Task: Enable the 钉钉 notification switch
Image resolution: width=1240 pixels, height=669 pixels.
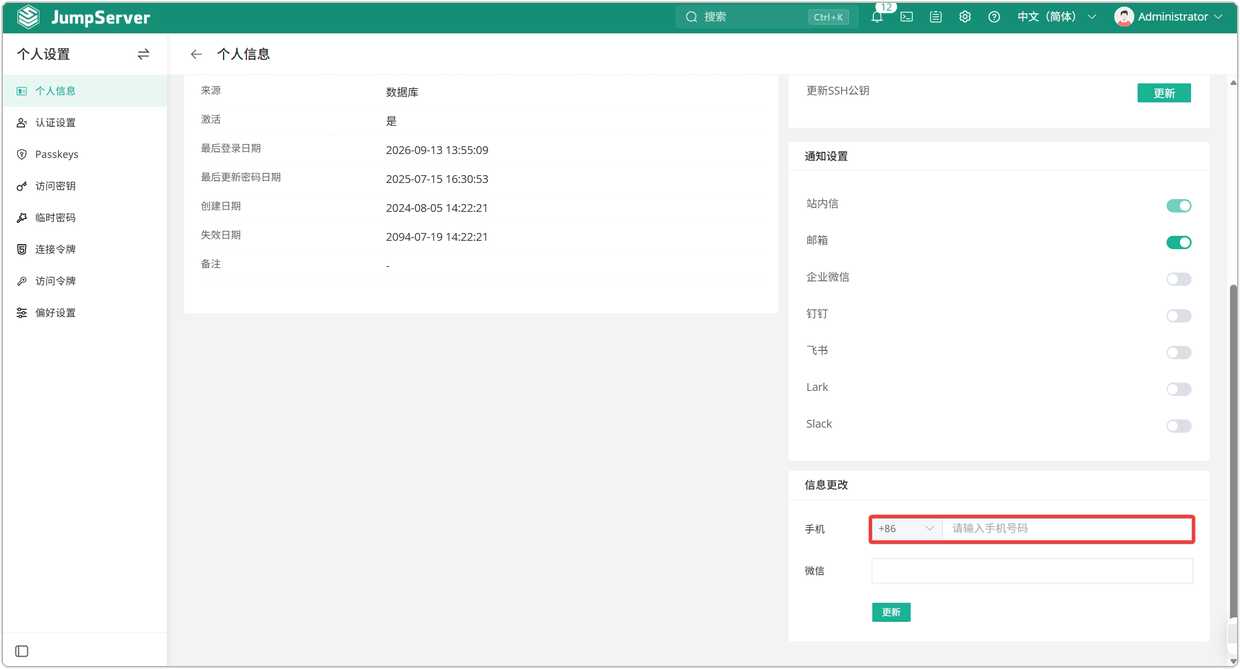Action: pyautogui.click(x=1179, y=316)
